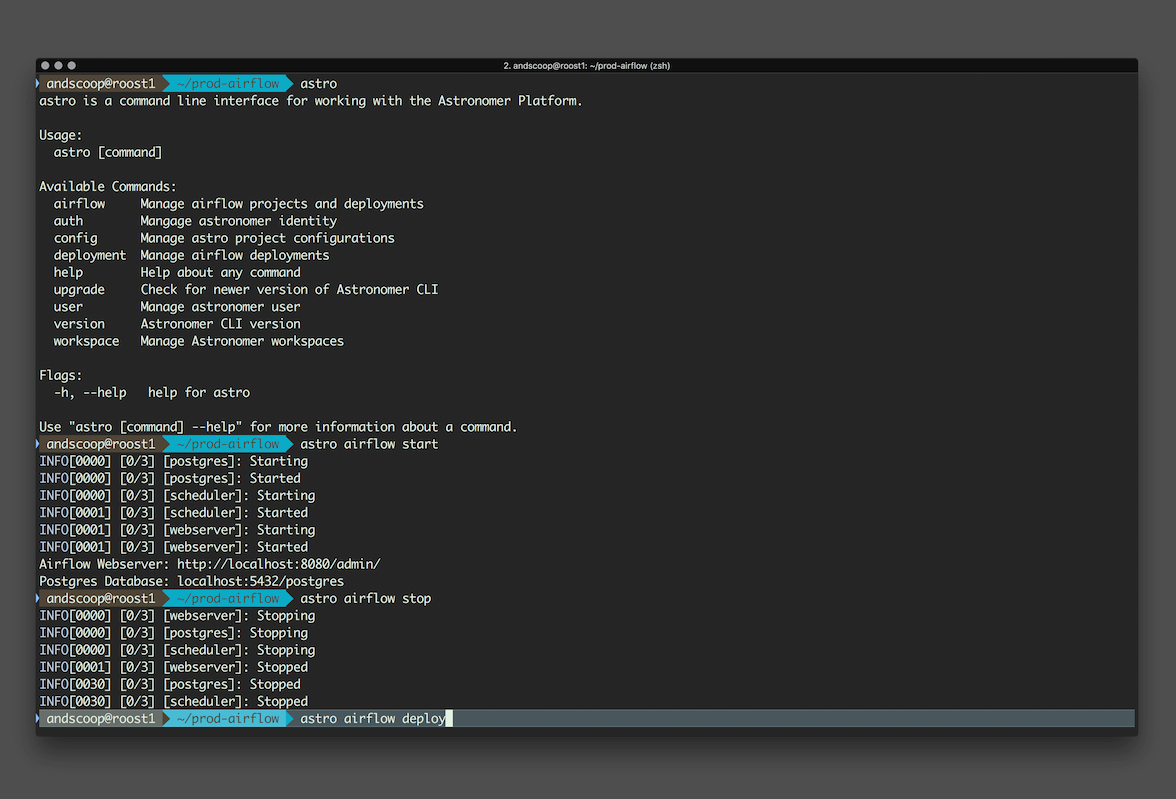Click the maximize window button

point(71,66)
